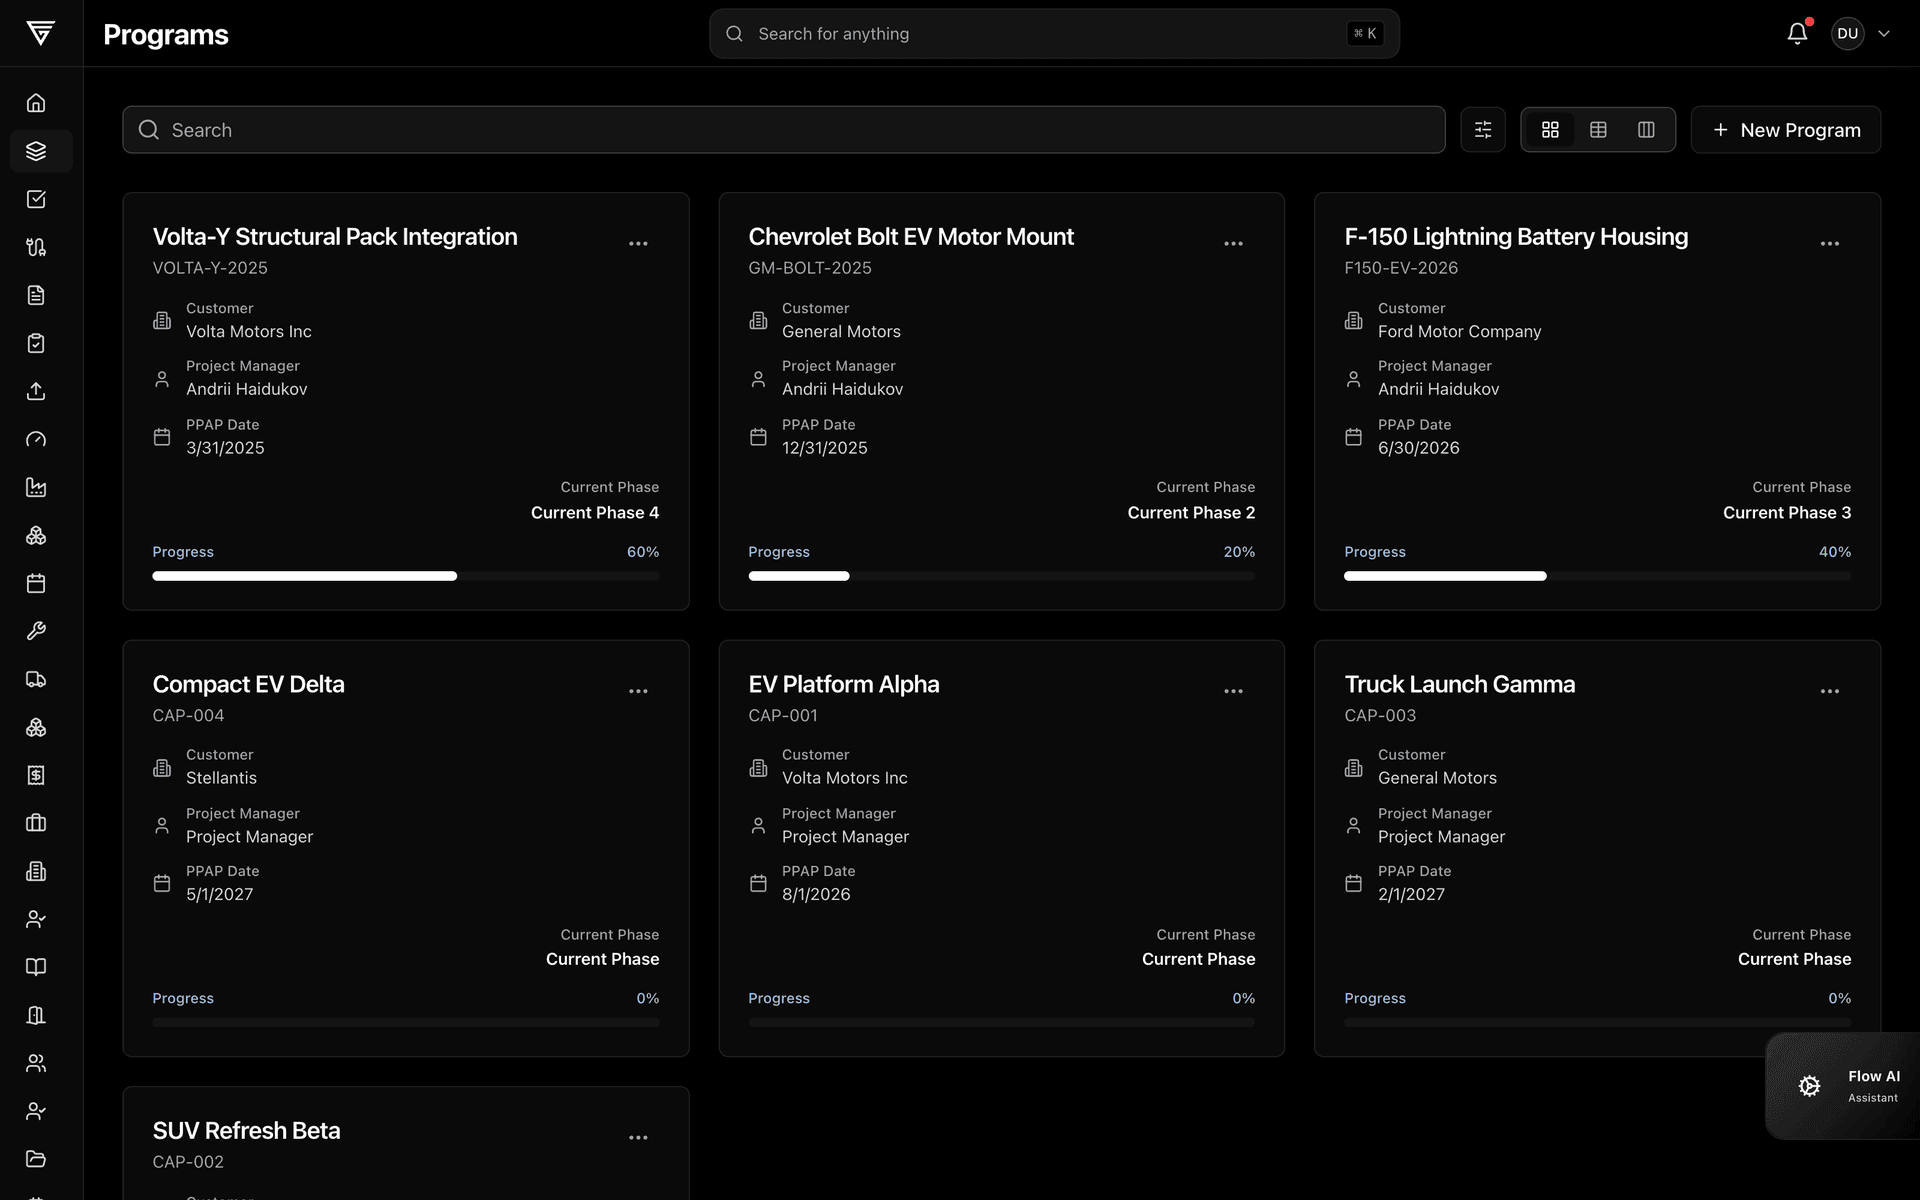Click the layers icon in sidebar
Image resolution: width=1920 pixels, height=1200 pixels.
(36, 151)
